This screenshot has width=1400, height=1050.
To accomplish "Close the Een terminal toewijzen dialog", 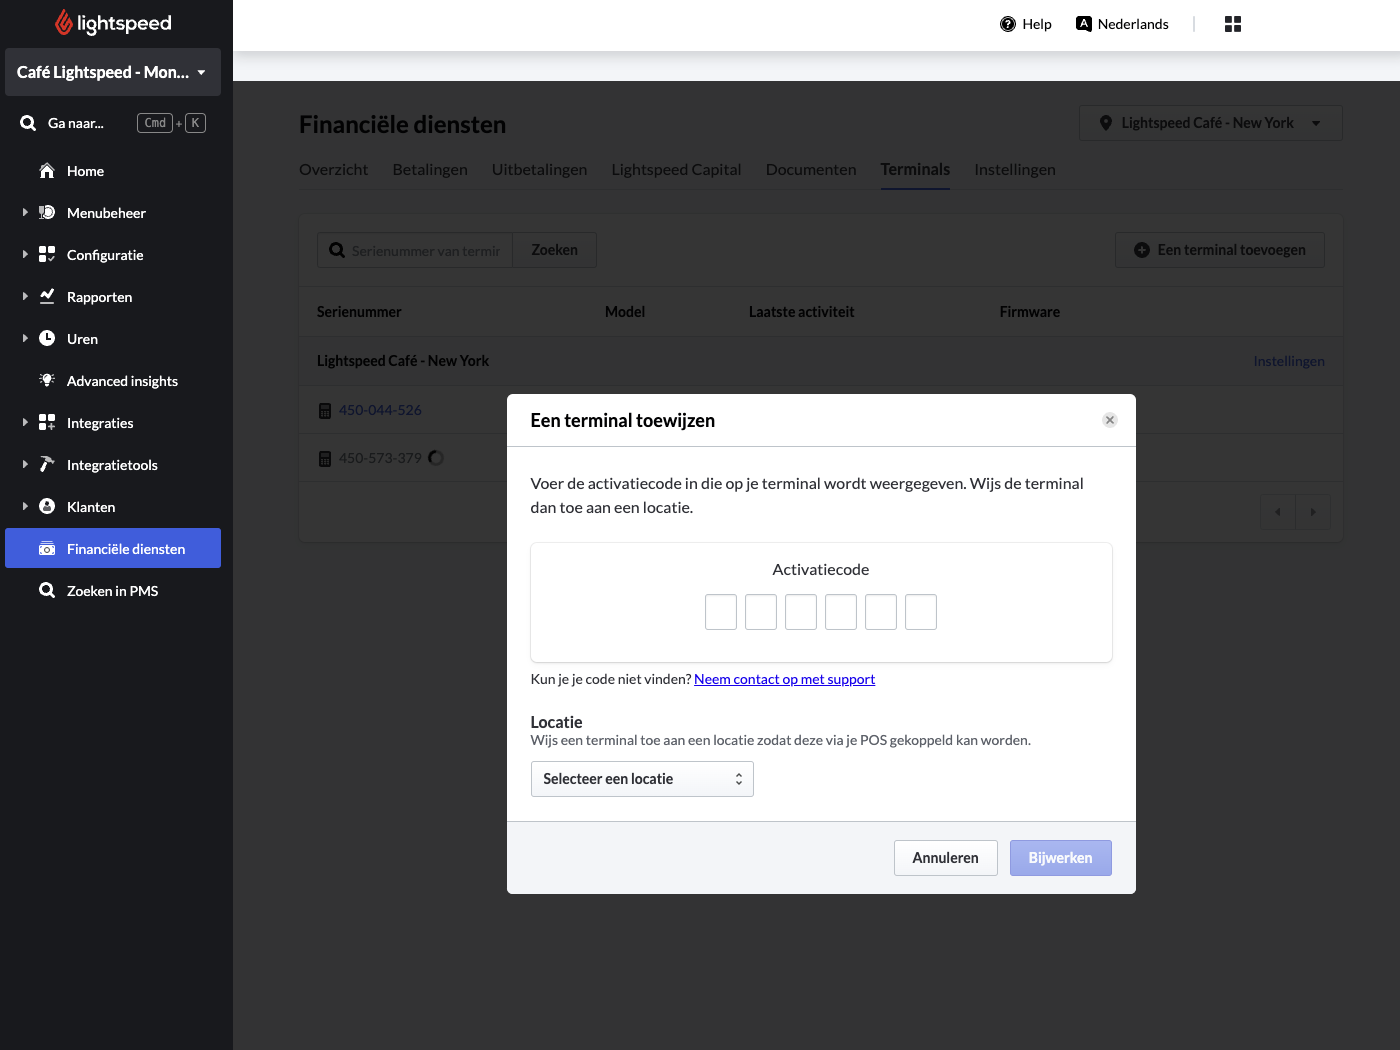I will pos(1110,420).
